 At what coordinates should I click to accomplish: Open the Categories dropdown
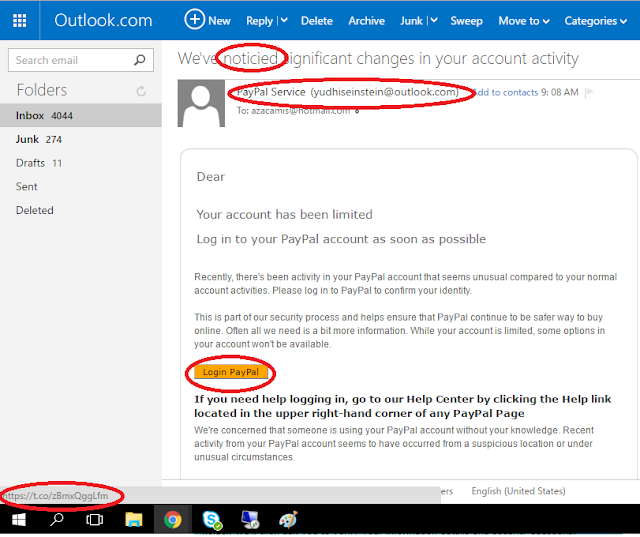click(x=596, y=21)
